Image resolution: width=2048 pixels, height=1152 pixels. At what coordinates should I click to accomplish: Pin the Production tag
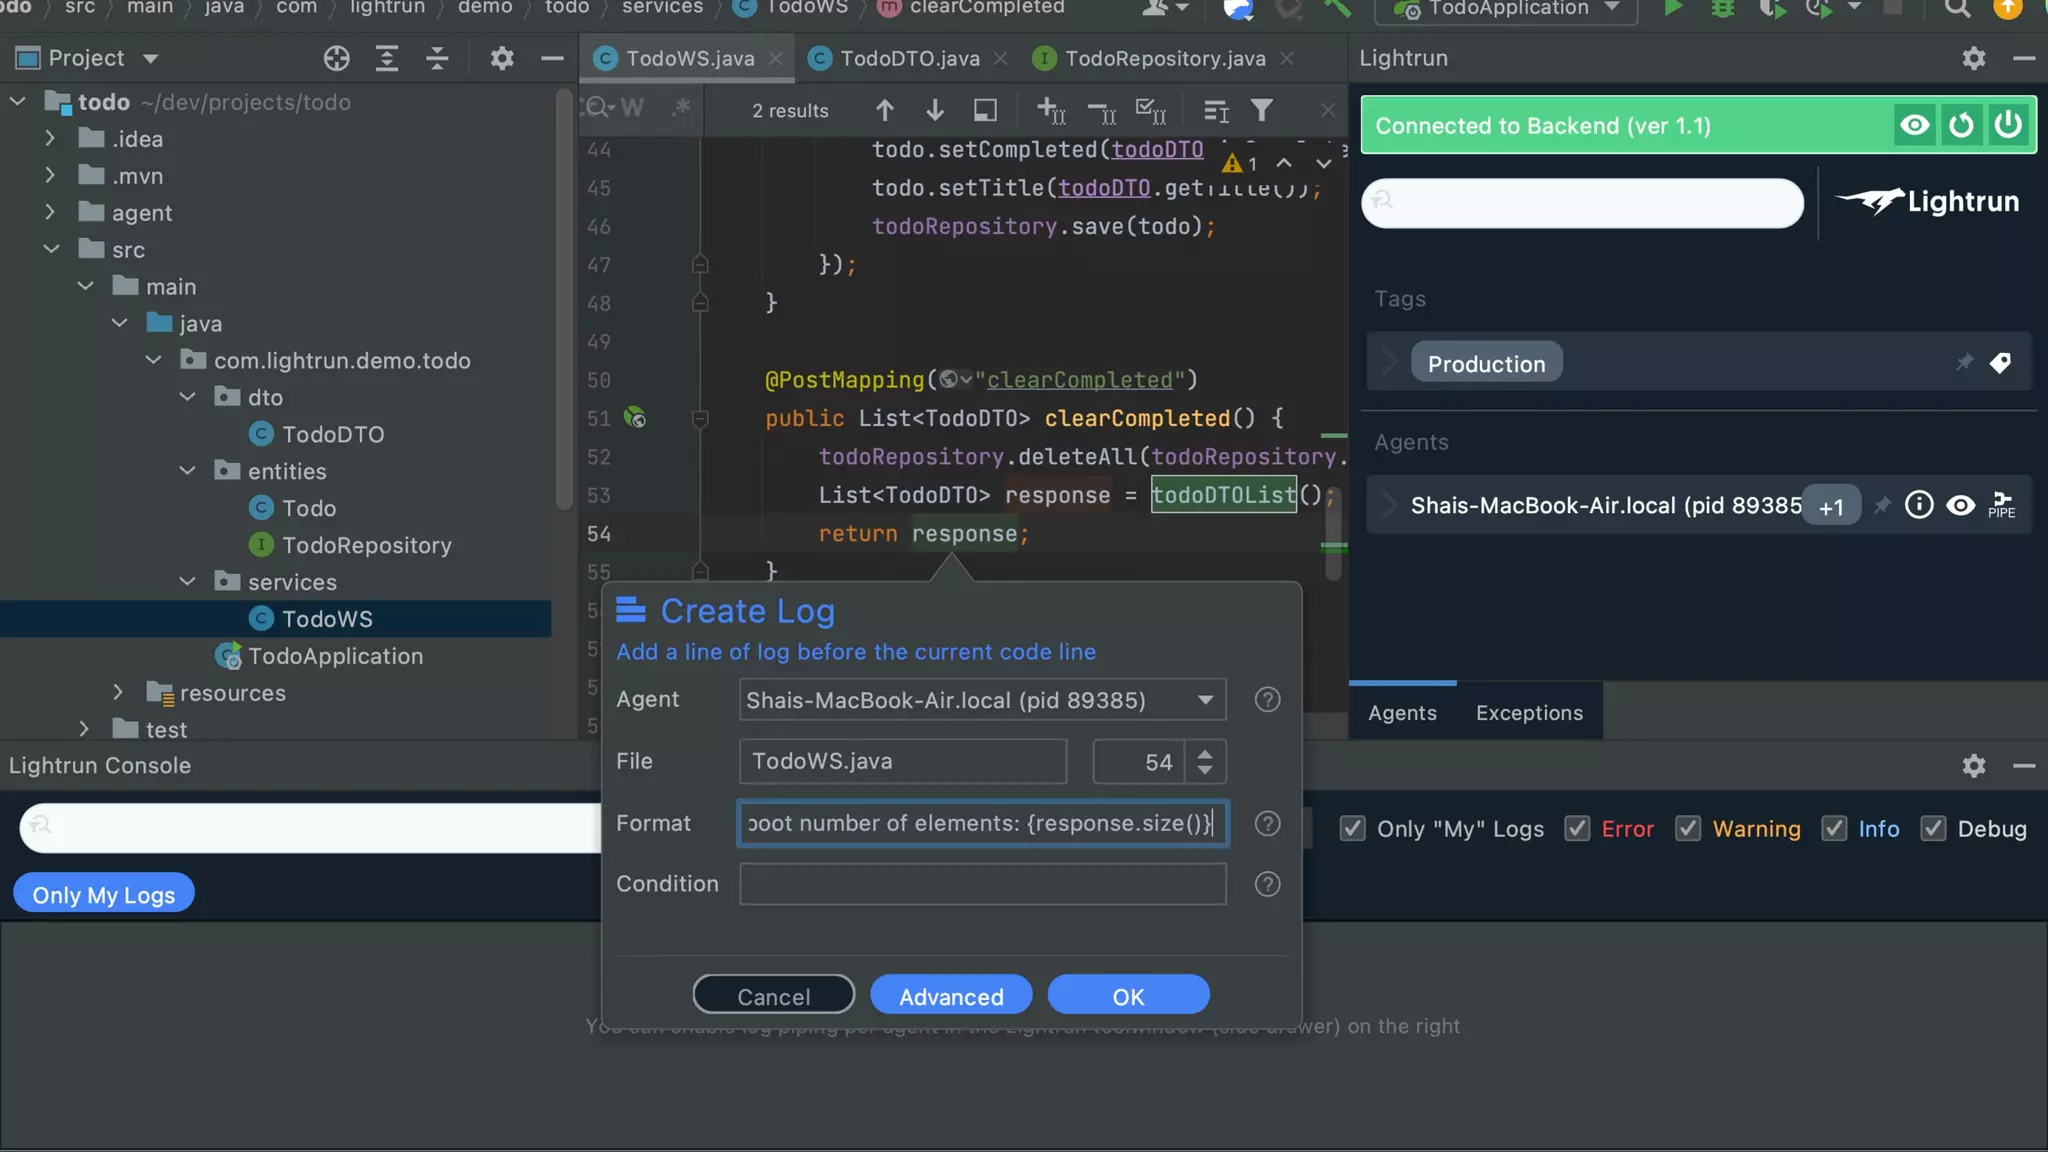(x=1965, y=362)
